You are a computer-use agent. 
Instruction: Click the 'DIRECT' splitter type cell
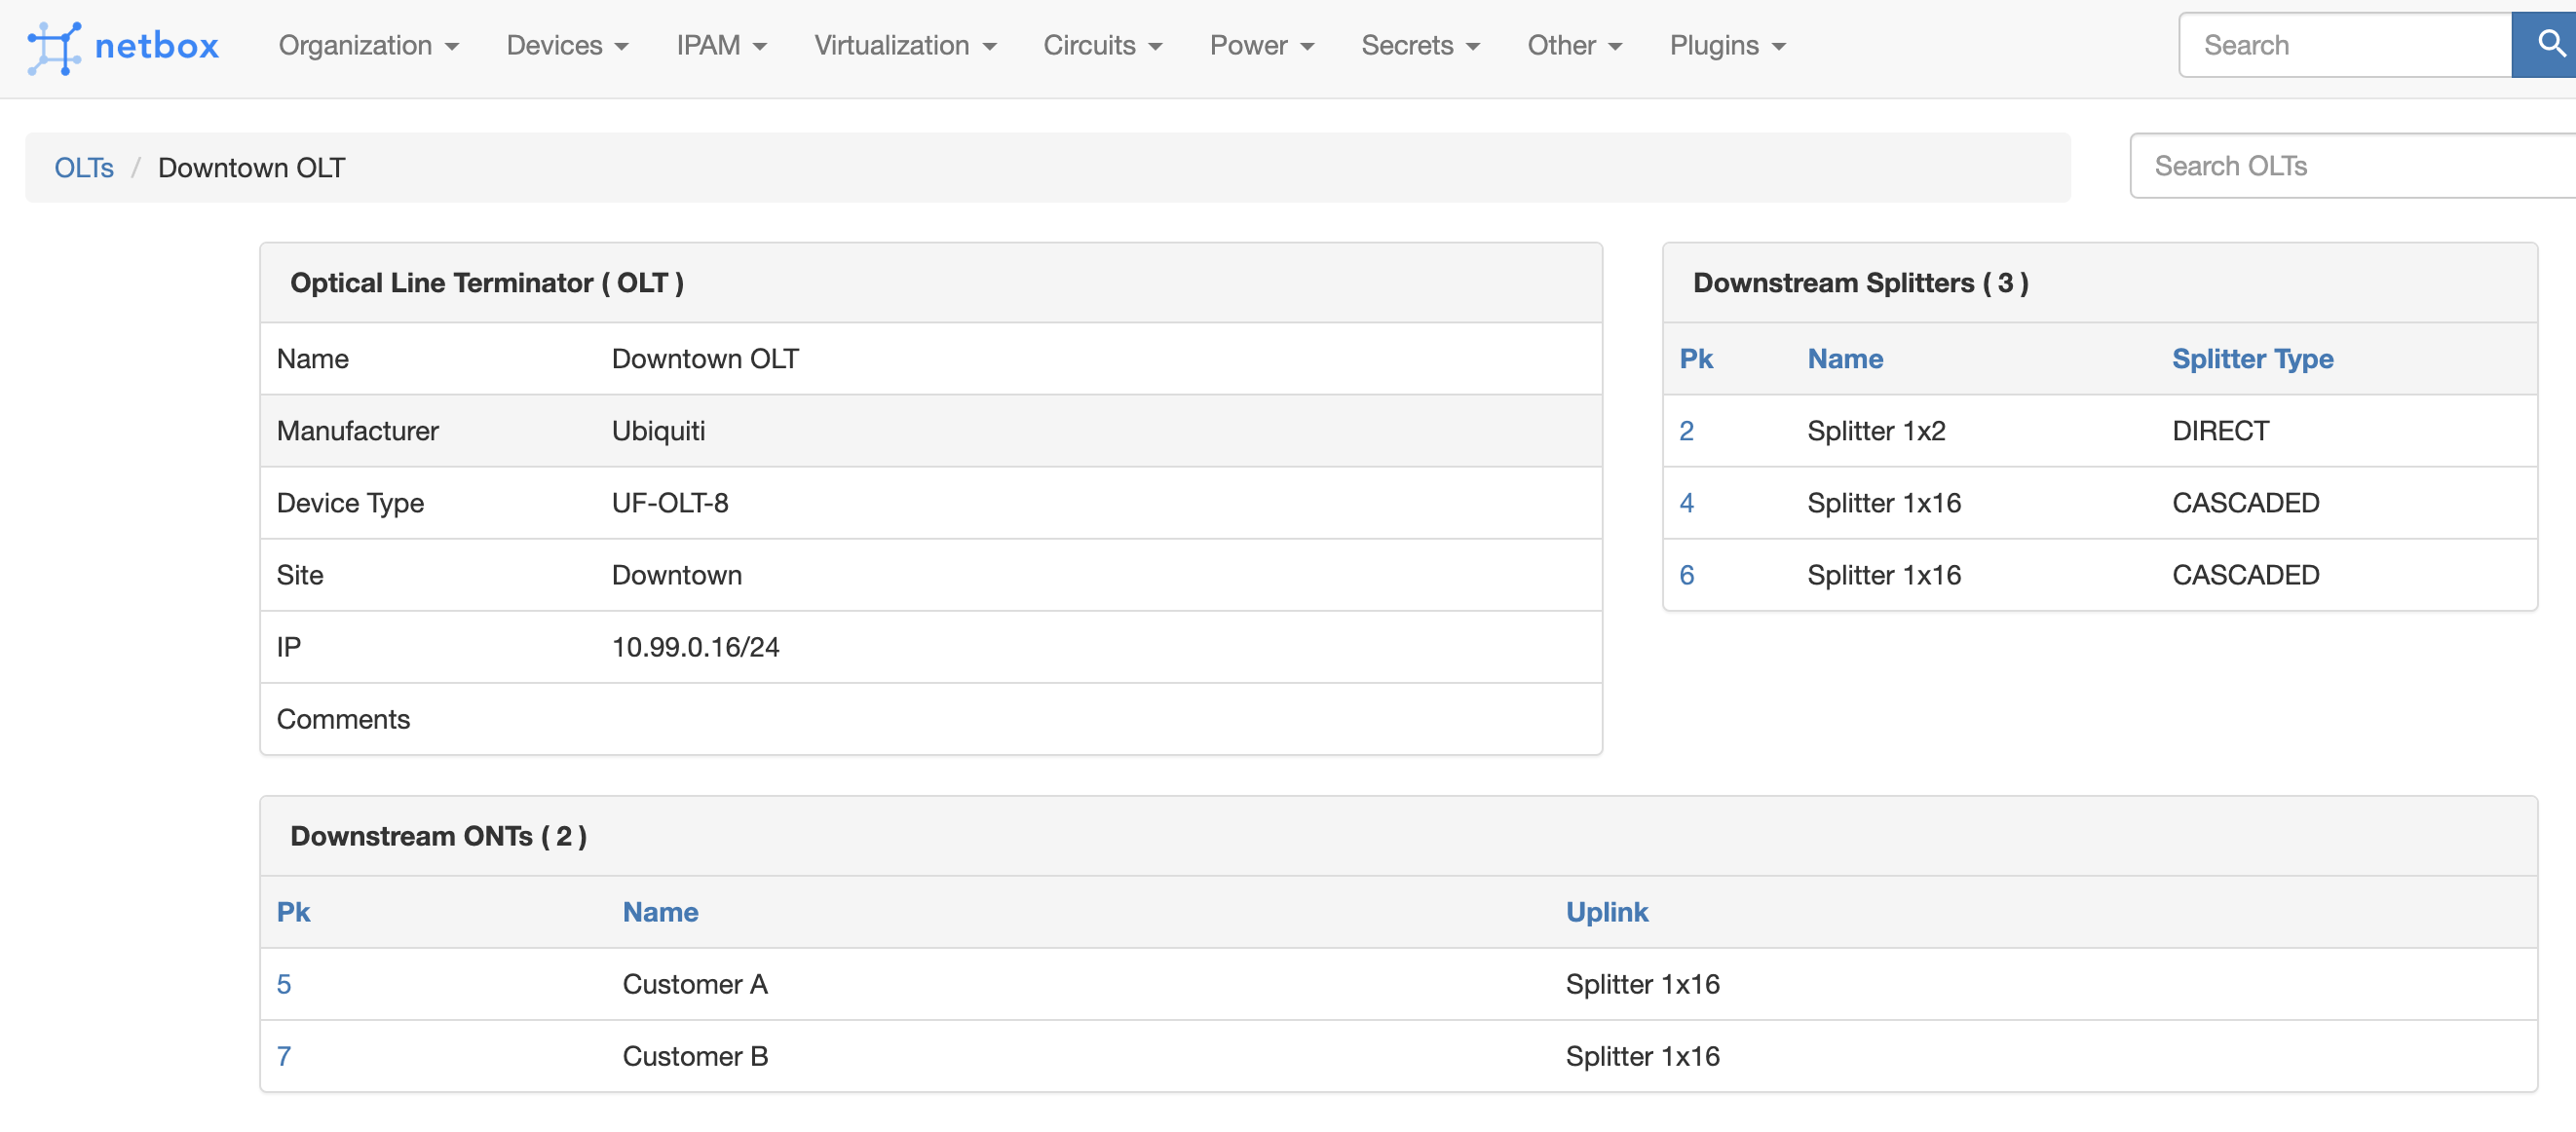coord(2220,431)
